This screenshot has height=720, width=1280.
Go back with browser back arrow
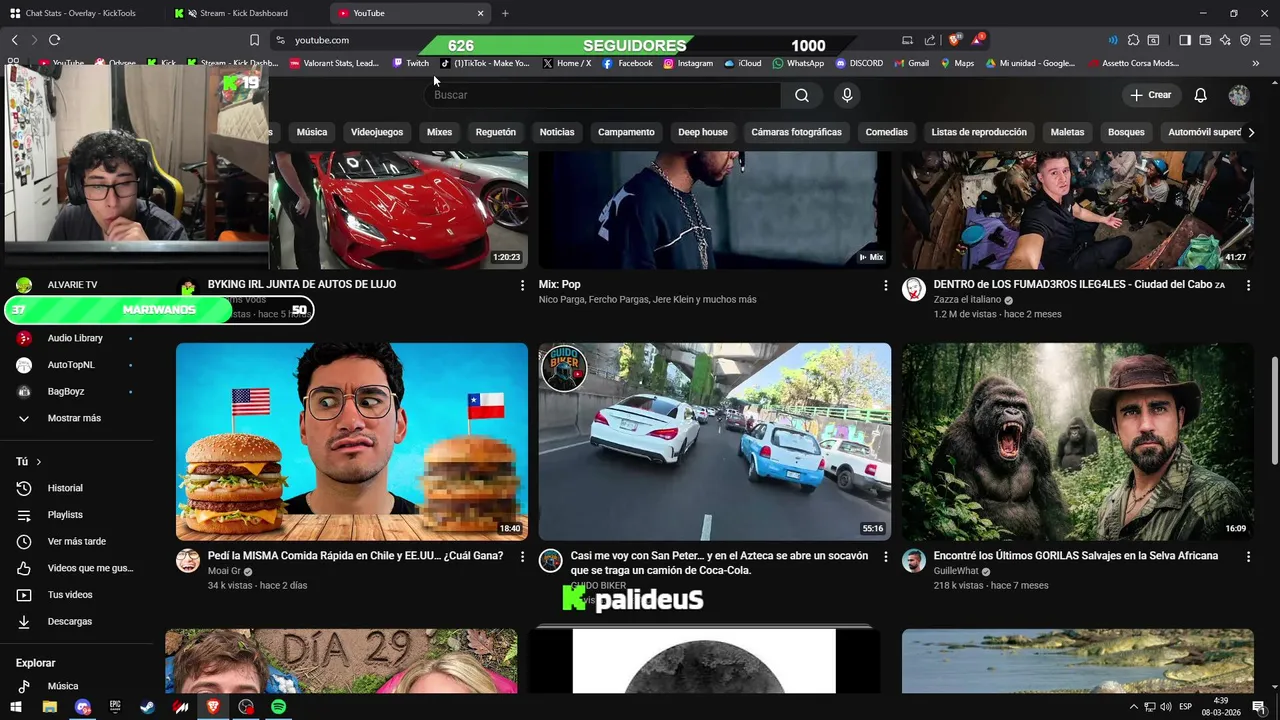(14, 40)
